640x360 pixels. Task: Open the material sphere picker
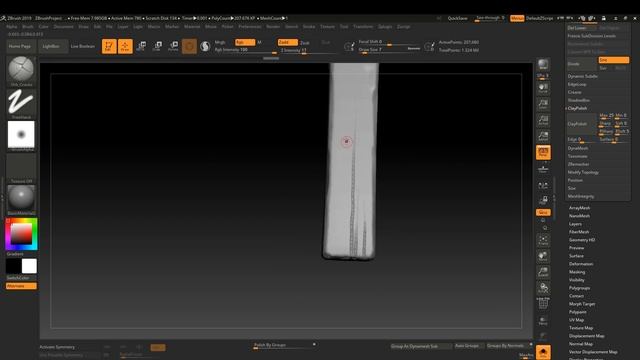[x=21, y=199]
